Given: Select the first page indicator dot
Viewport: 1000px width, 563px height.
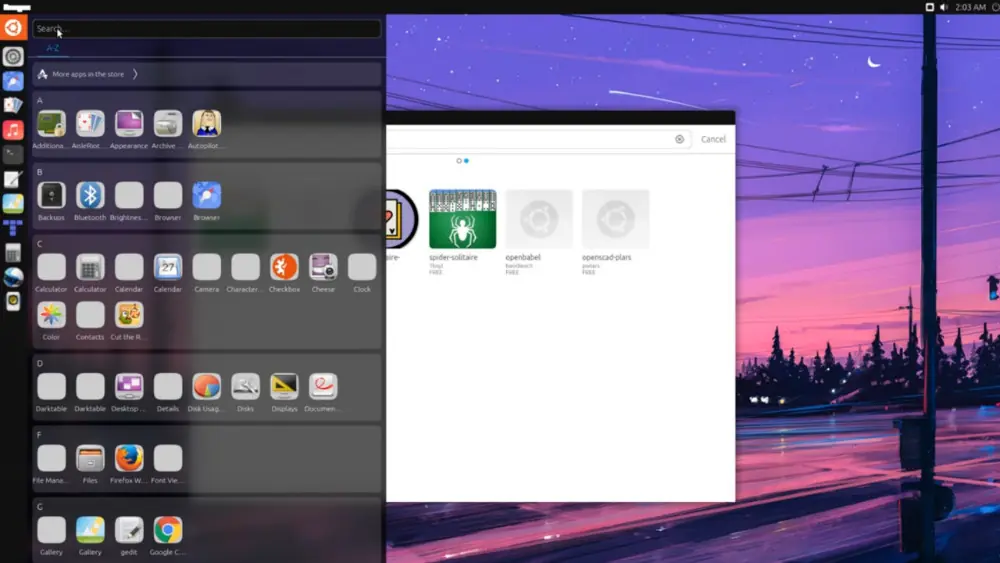Looking at the screenshot, I should point(459,161).
